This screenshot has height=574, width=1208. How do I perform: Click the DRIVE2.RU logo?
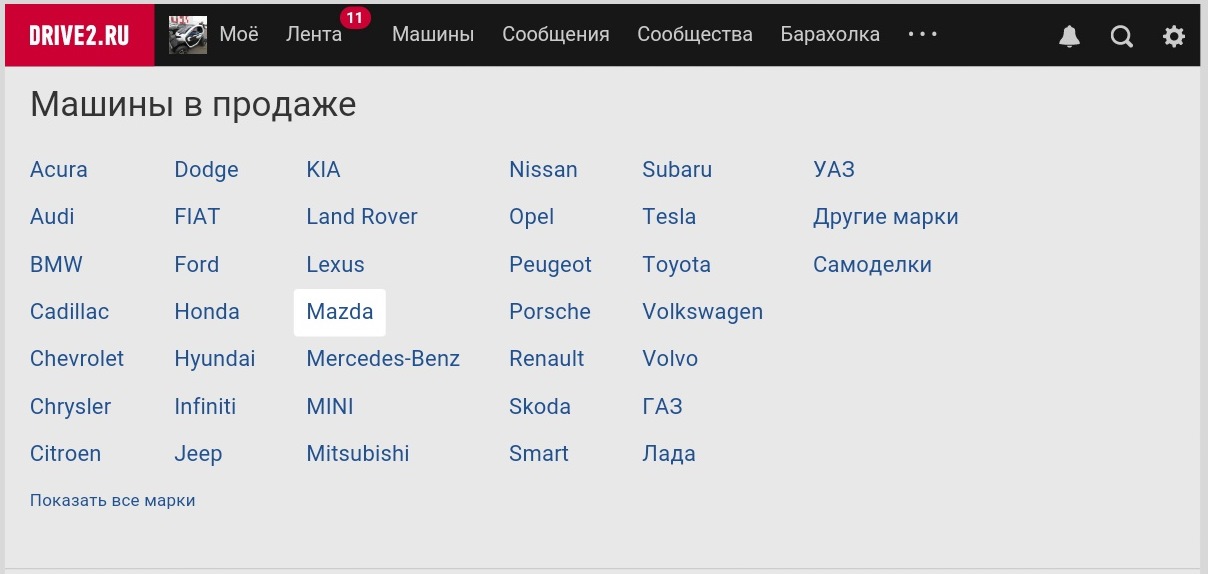[x=79, y=36]
